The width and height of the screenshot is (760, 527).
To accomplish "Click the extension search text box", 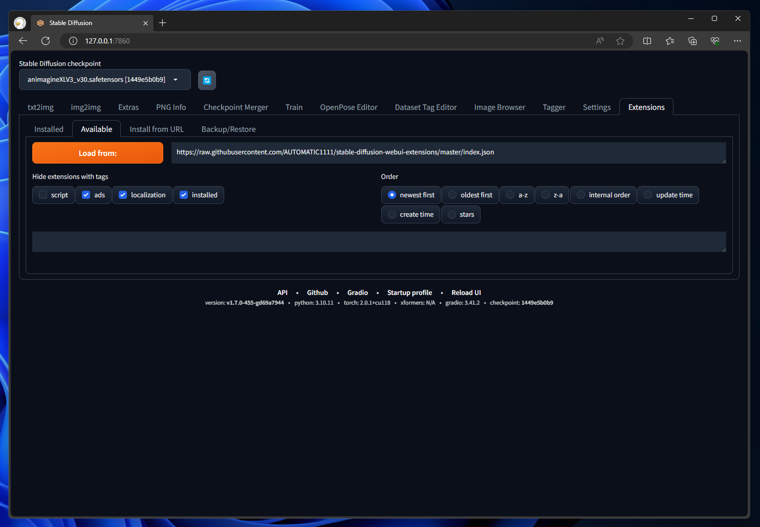I will point(379,241).
